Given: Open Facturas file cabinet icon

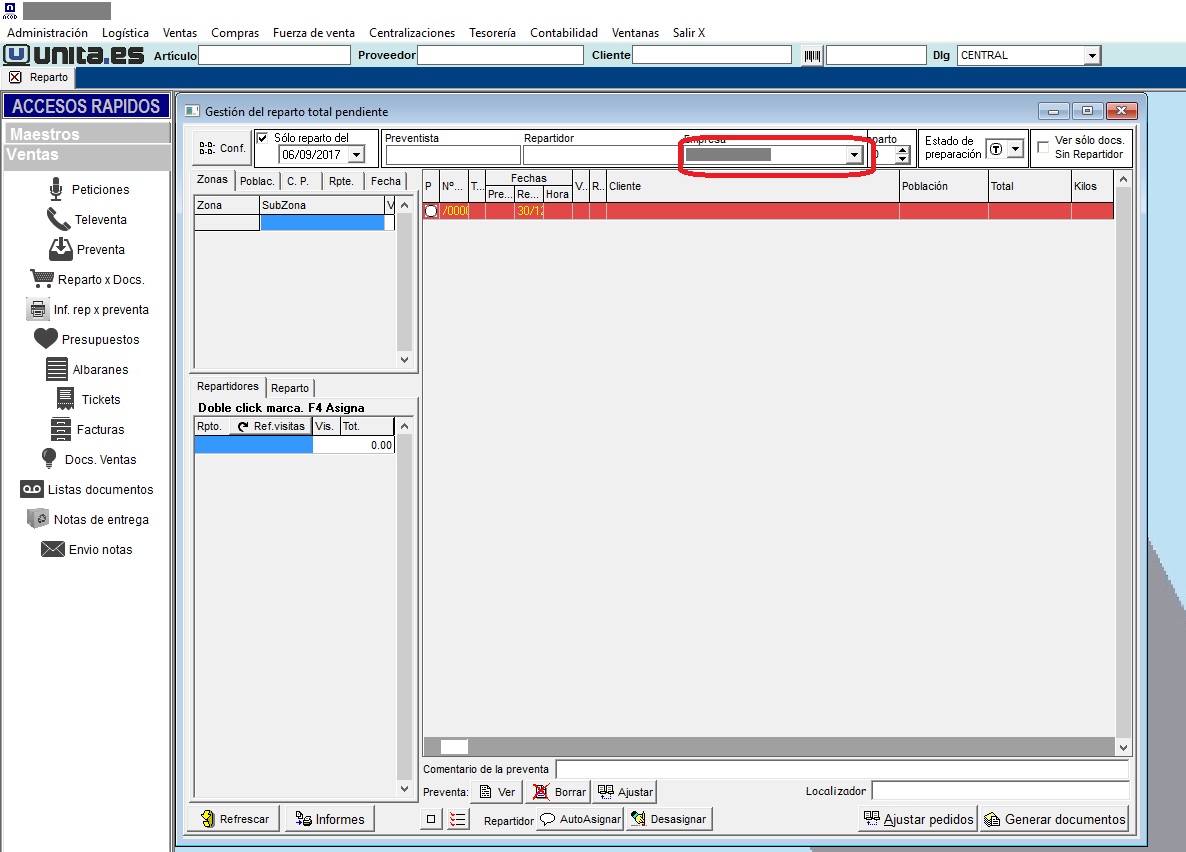Looking at the screenshot, I should [x=61, y=429].
